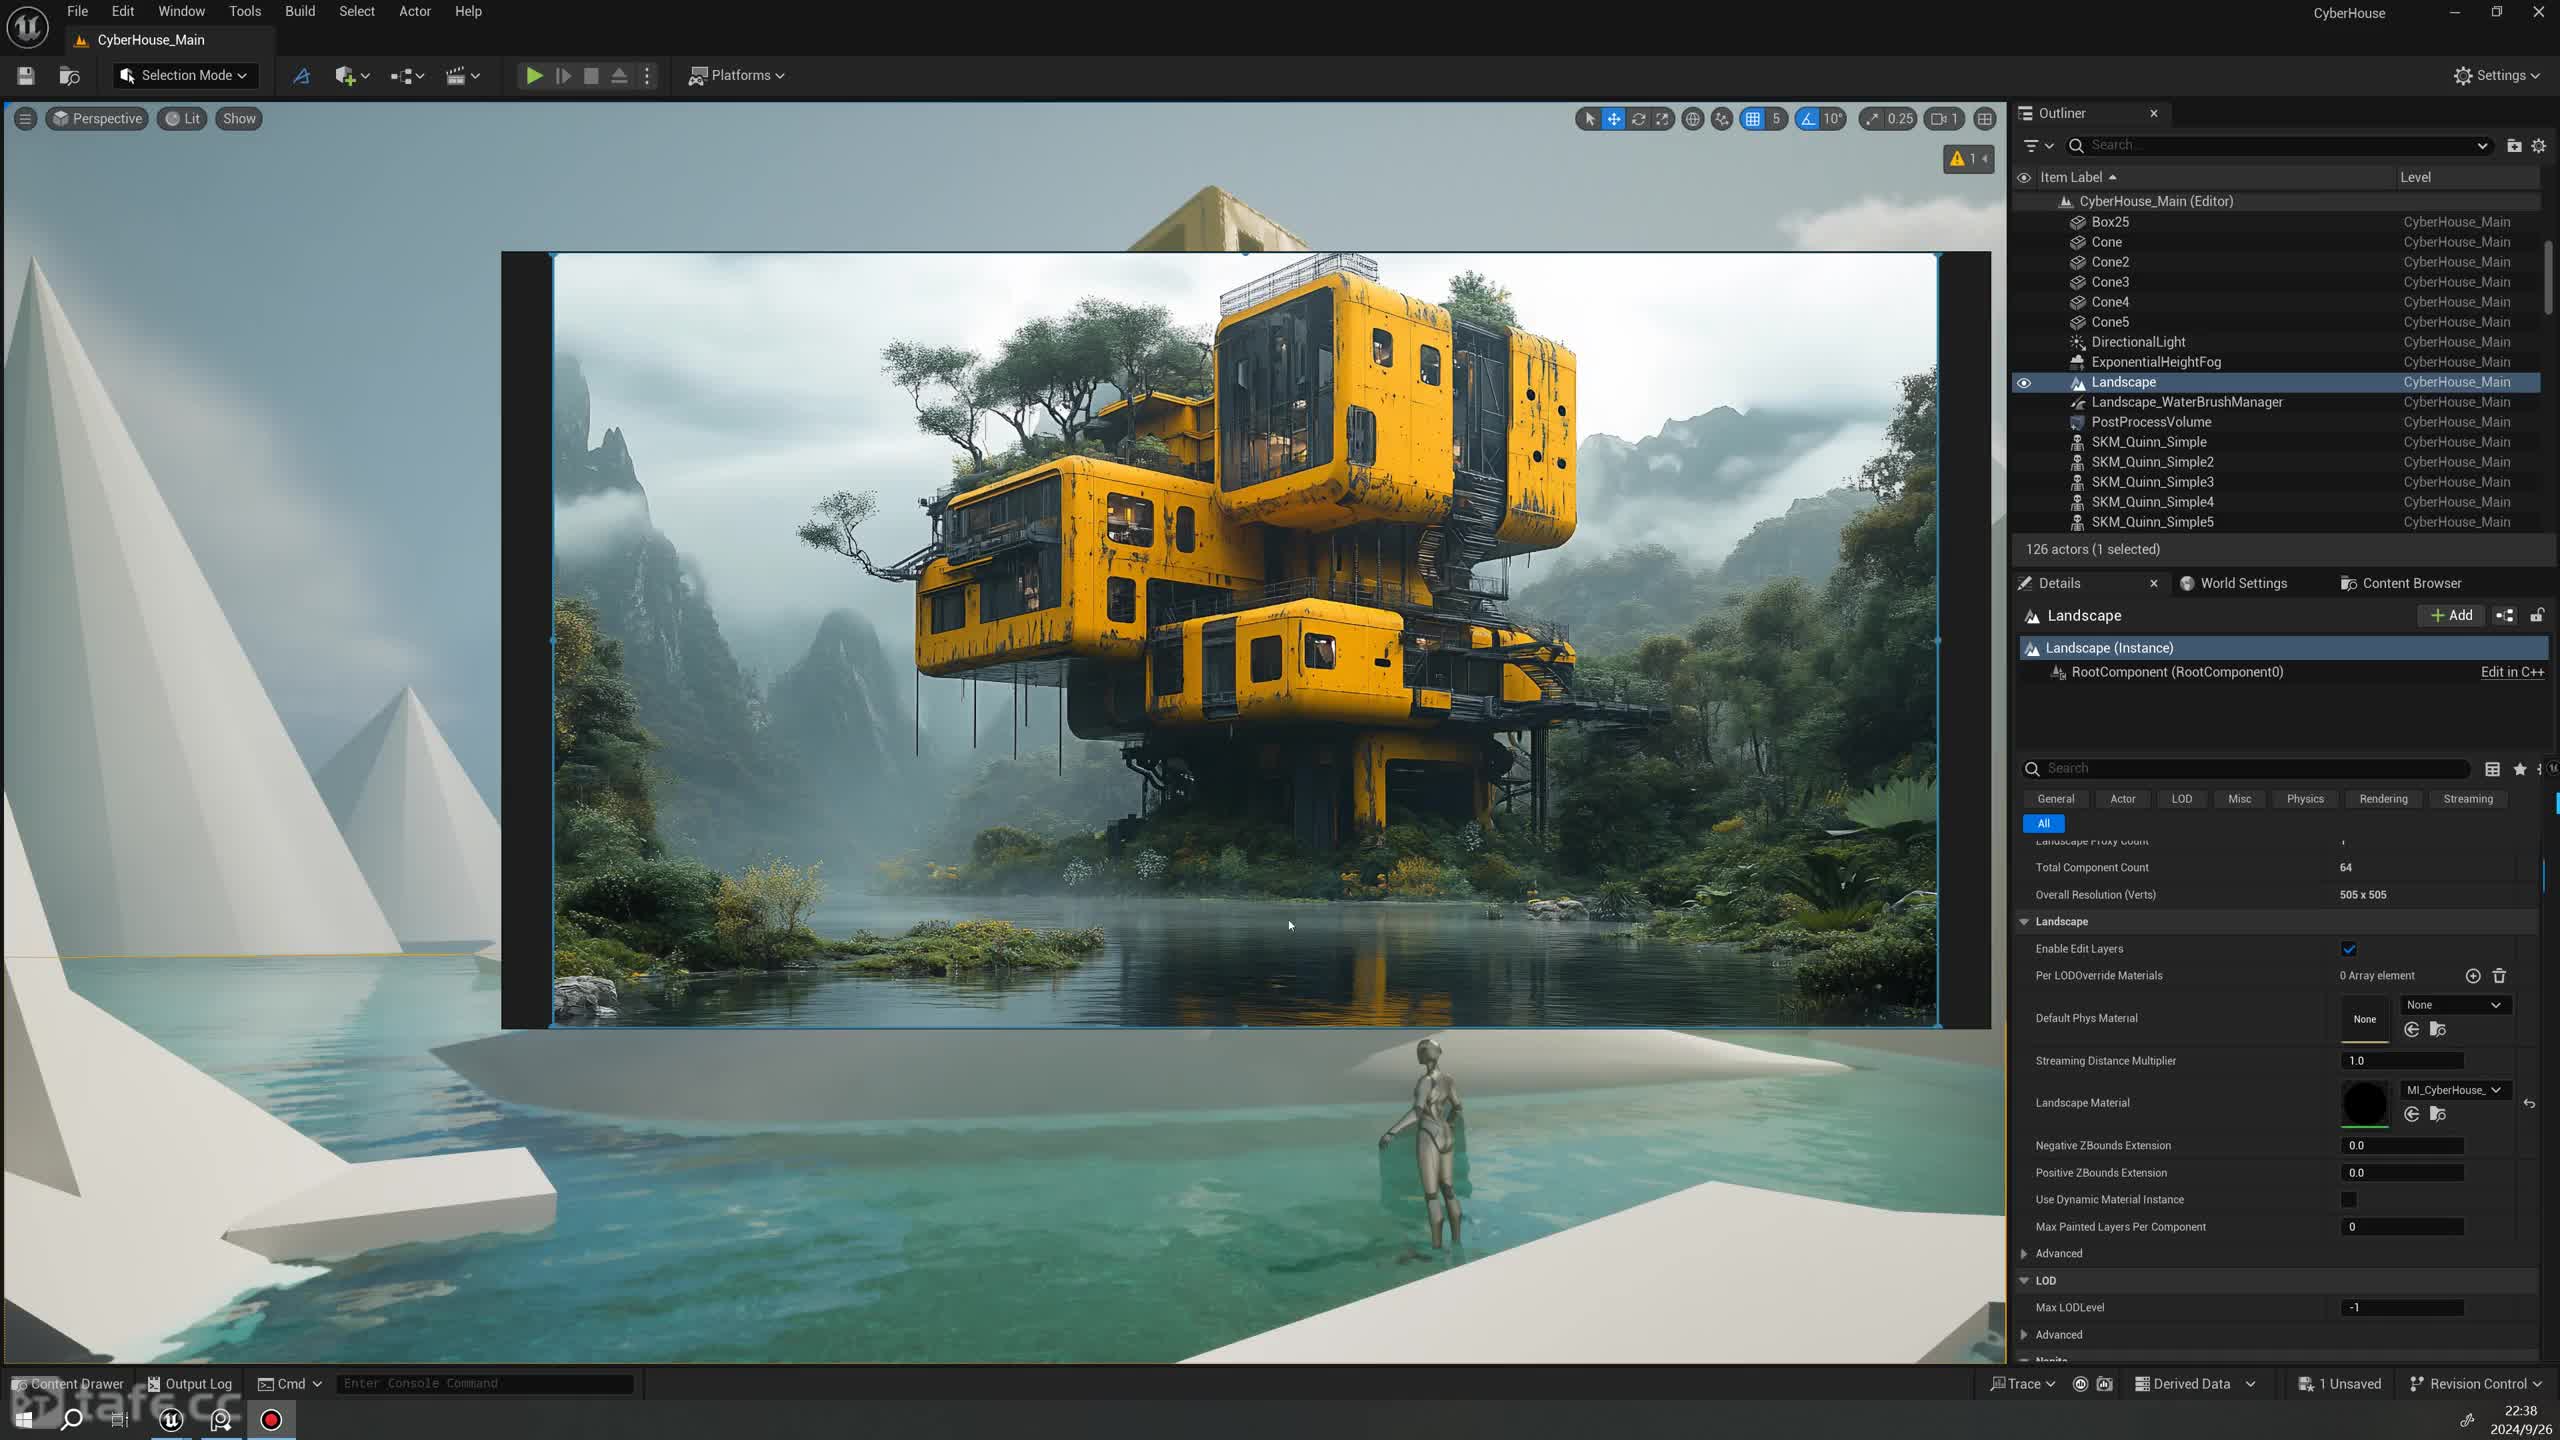Image resolution: width=2560 pixels, height=1440 pixels.
Task: Click the yellow warning indicator in viewport
Action: click(x=1968, y=158)
